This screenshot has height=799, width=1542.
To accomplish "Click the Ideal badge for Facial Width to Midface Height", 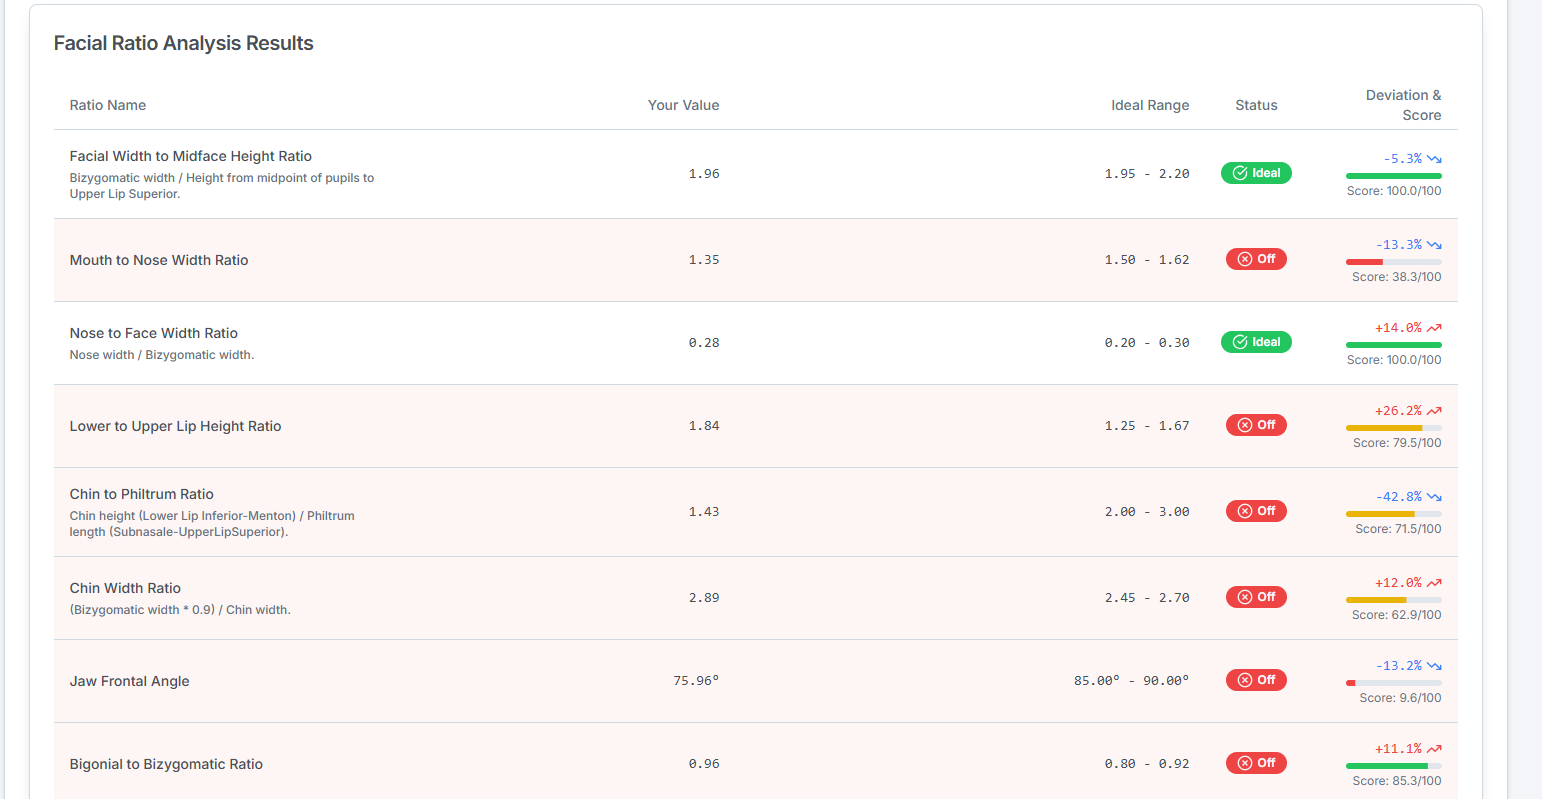I will point(1256,173).
